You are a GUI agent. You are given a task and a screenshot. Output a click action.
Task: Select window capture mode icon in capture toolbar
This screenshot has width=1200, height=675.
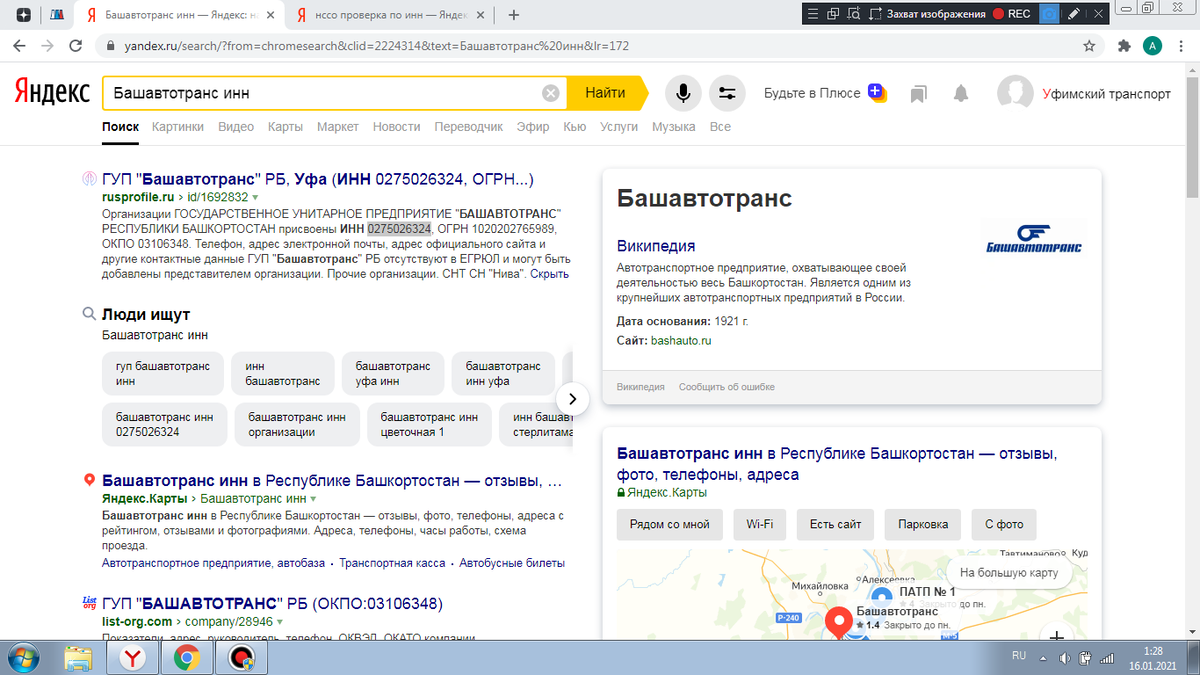833,14
